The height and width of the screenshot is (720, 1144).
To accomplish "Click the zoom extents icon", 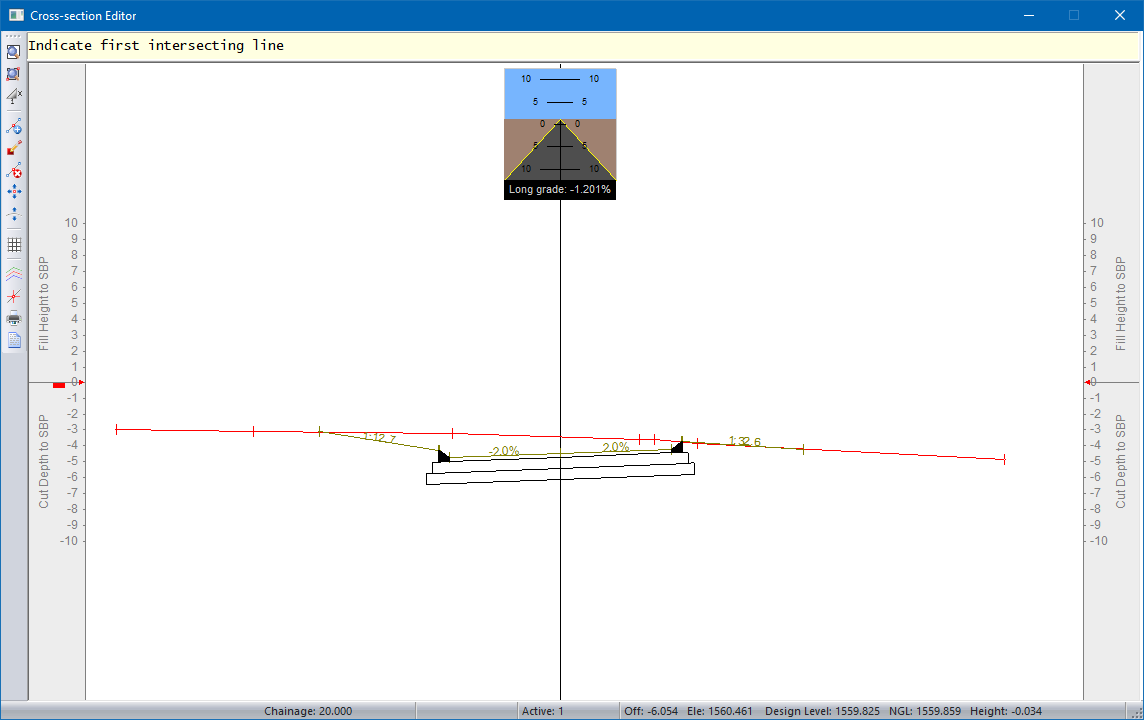I will 14,73.
